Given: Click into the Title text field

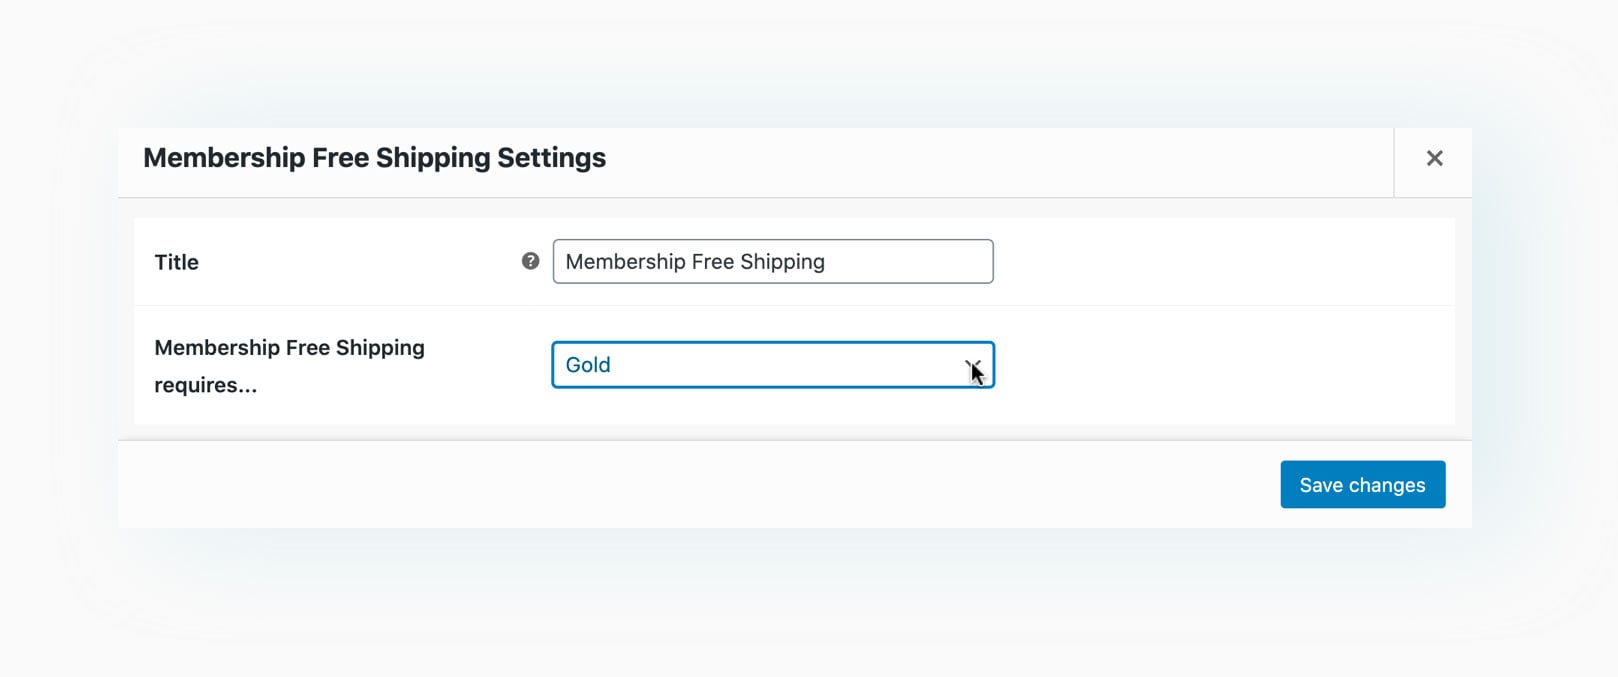Looking at the screenshot, I should tap(900, 262).
